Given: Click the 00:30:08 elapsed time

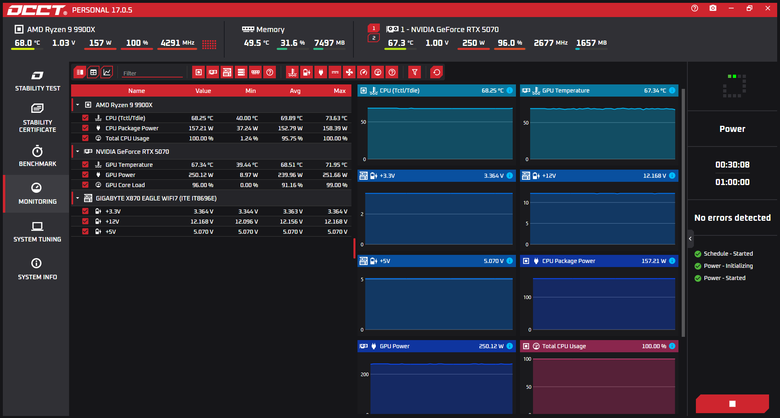Looking at the screenshot, I should click(732, 165).
